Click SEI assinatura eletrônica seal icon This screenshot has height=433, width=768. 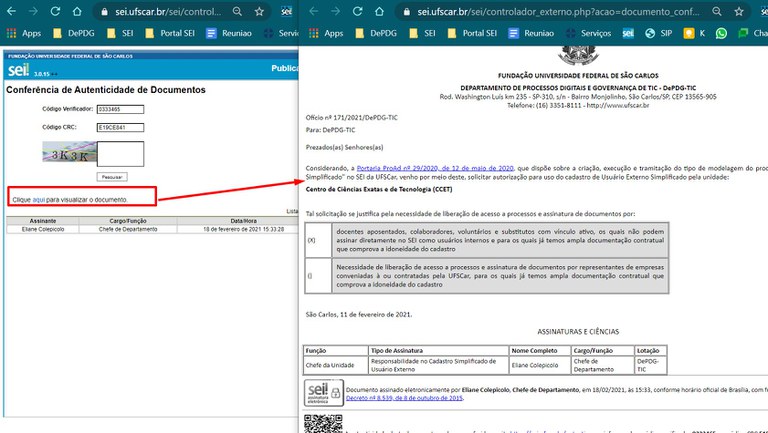pyautogui.click(x=323, y=392)
